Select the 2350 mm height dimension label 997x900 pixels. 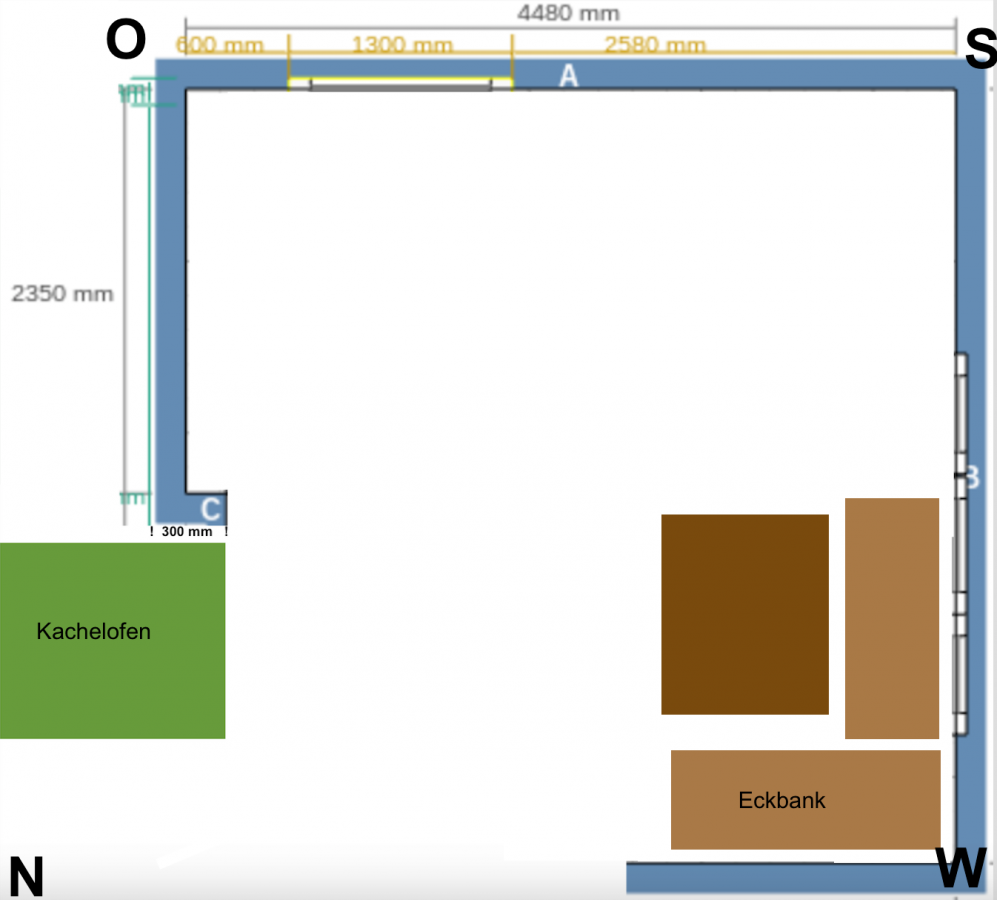click(x=62, y=294)
